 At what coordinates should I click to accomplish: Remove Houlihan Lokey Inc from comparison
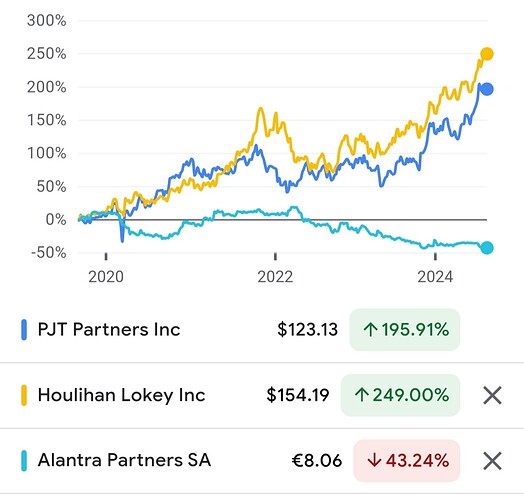[492, 395]
